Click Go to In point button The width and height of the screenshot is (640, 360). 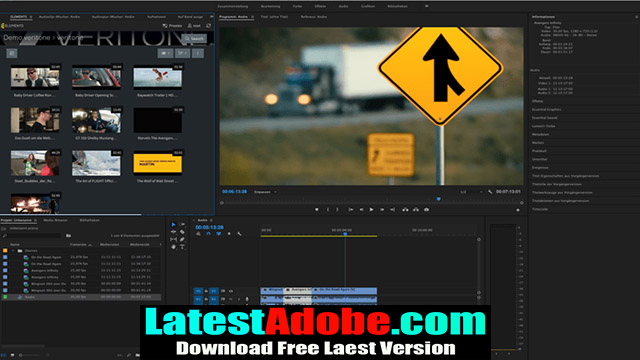click(x=351, y=210)
